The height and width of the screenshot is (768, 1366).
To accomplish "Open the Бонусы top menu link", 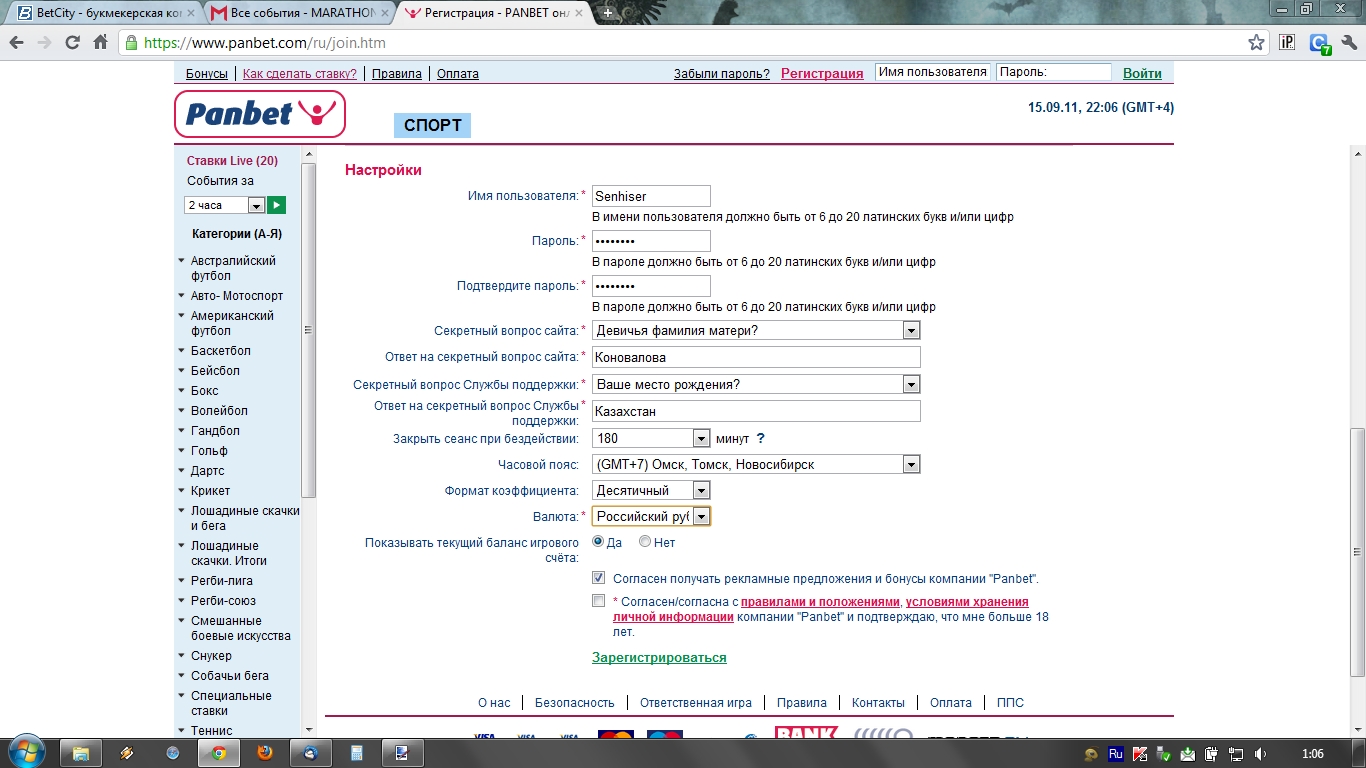I will pos(207,74).
